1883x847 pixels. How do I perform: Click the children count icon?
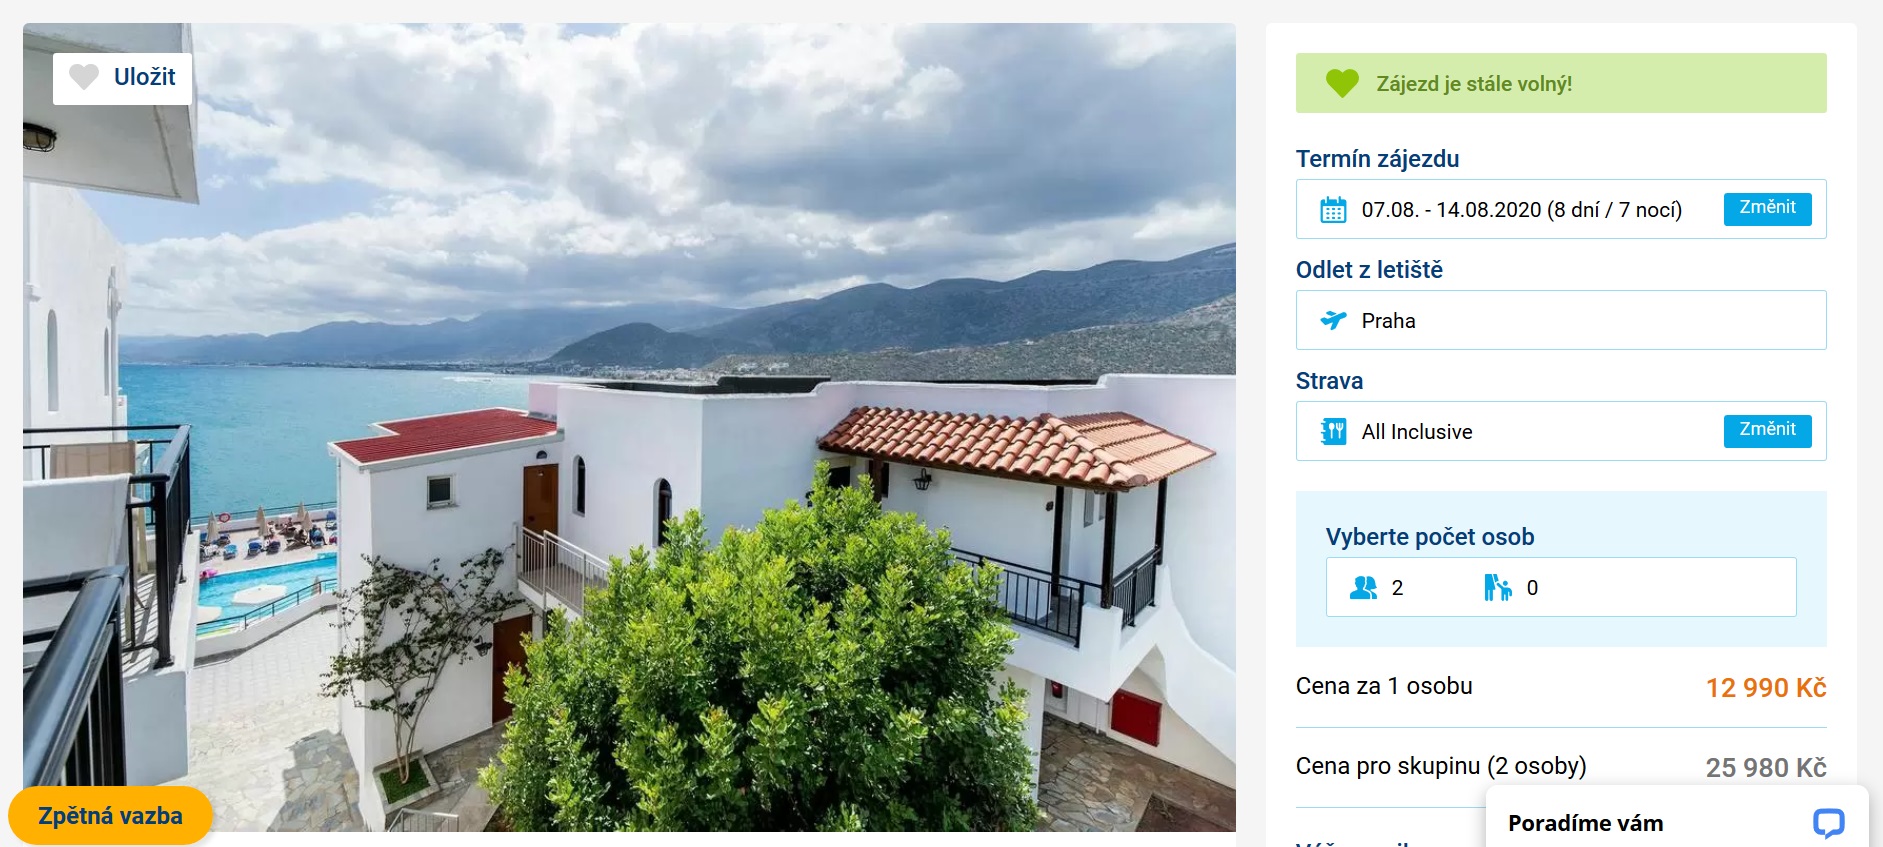tap(1497, 588)
